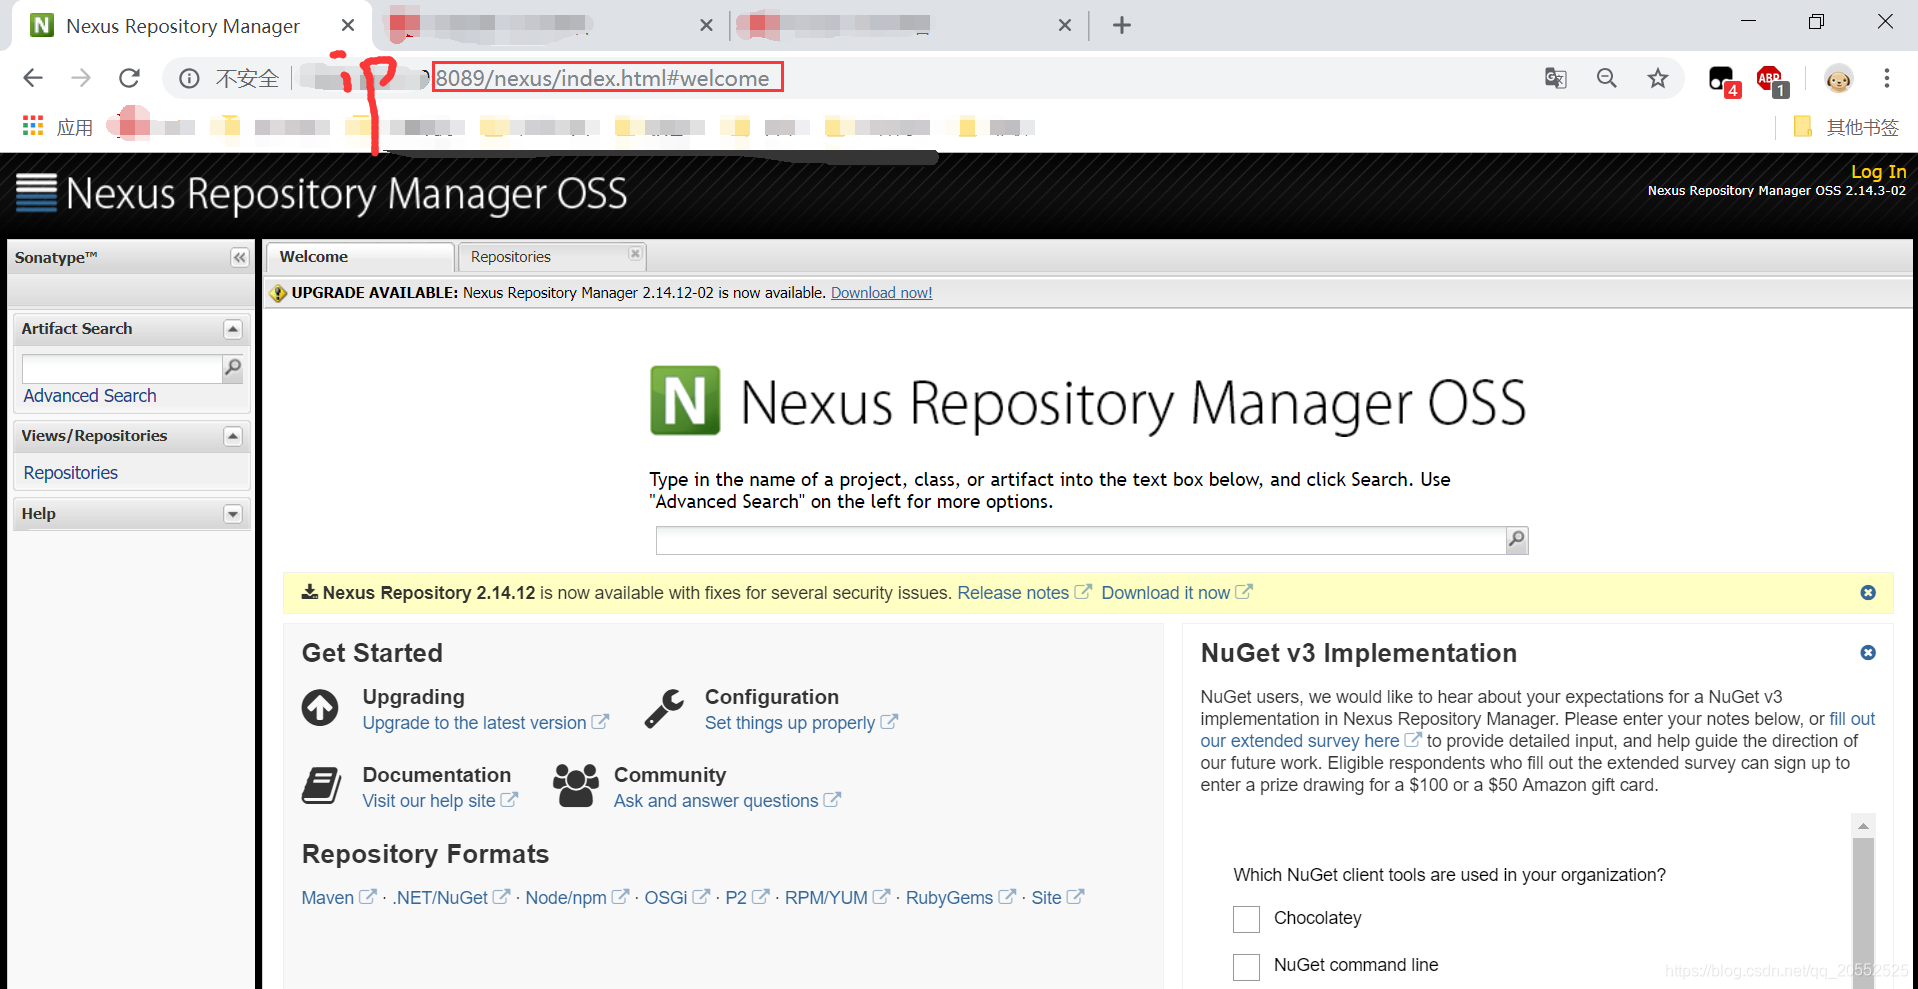
Task: Reload the current page
Action: pos(129,78)
